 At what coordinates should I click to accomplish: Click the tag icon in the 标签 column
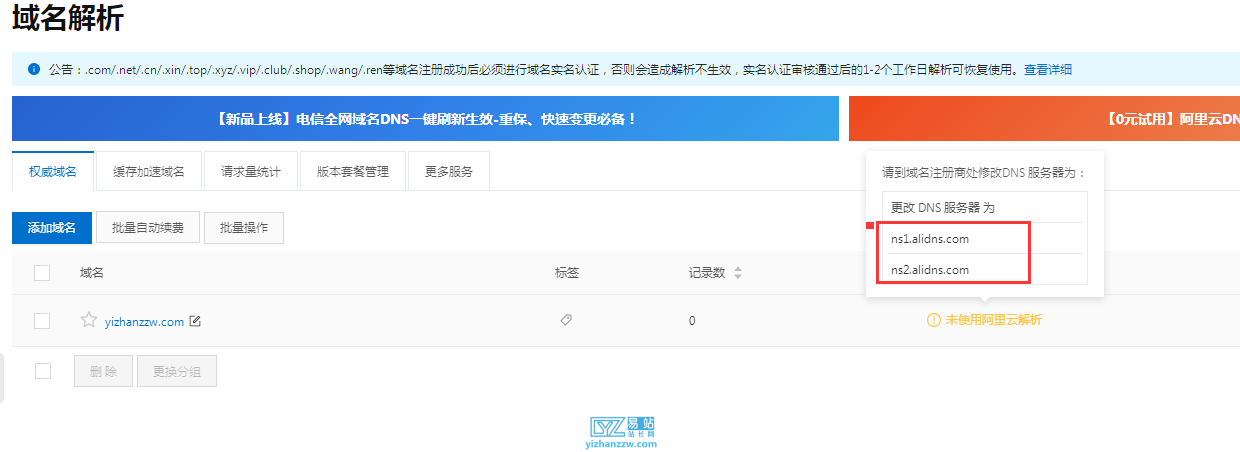tap(566, 320)
